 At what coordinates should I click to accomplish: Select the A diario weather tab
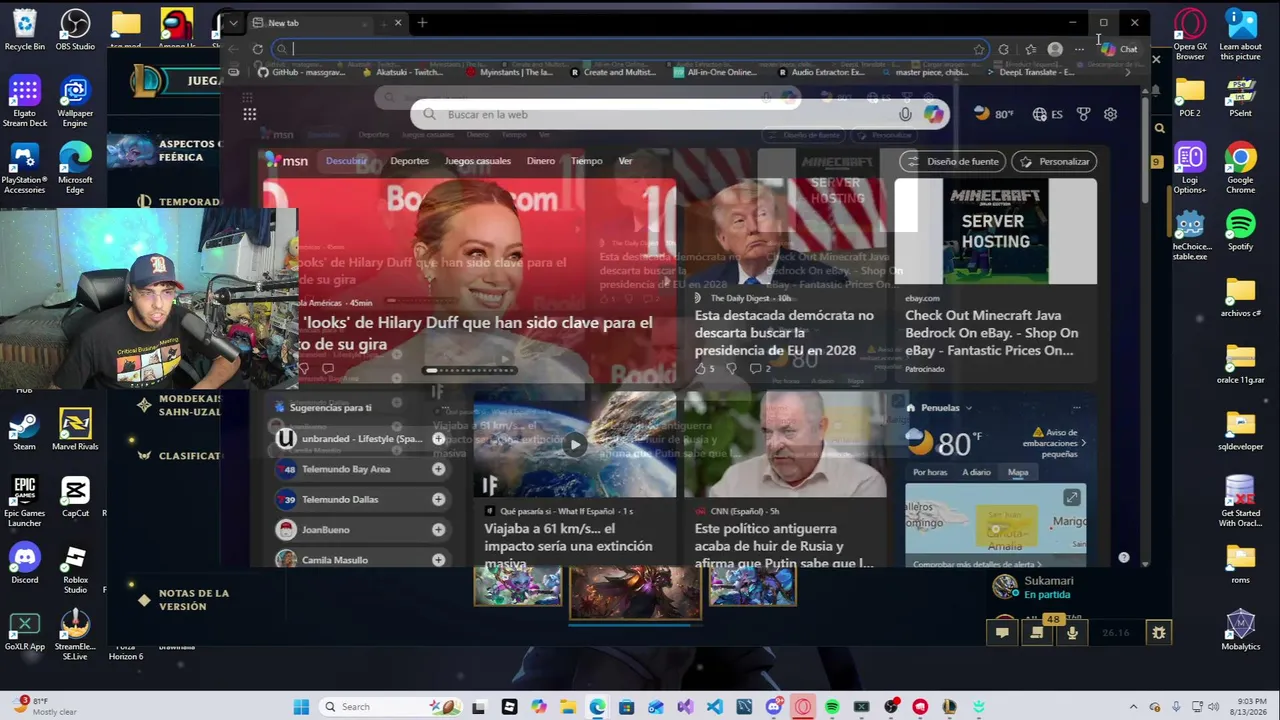coord(976,472)
